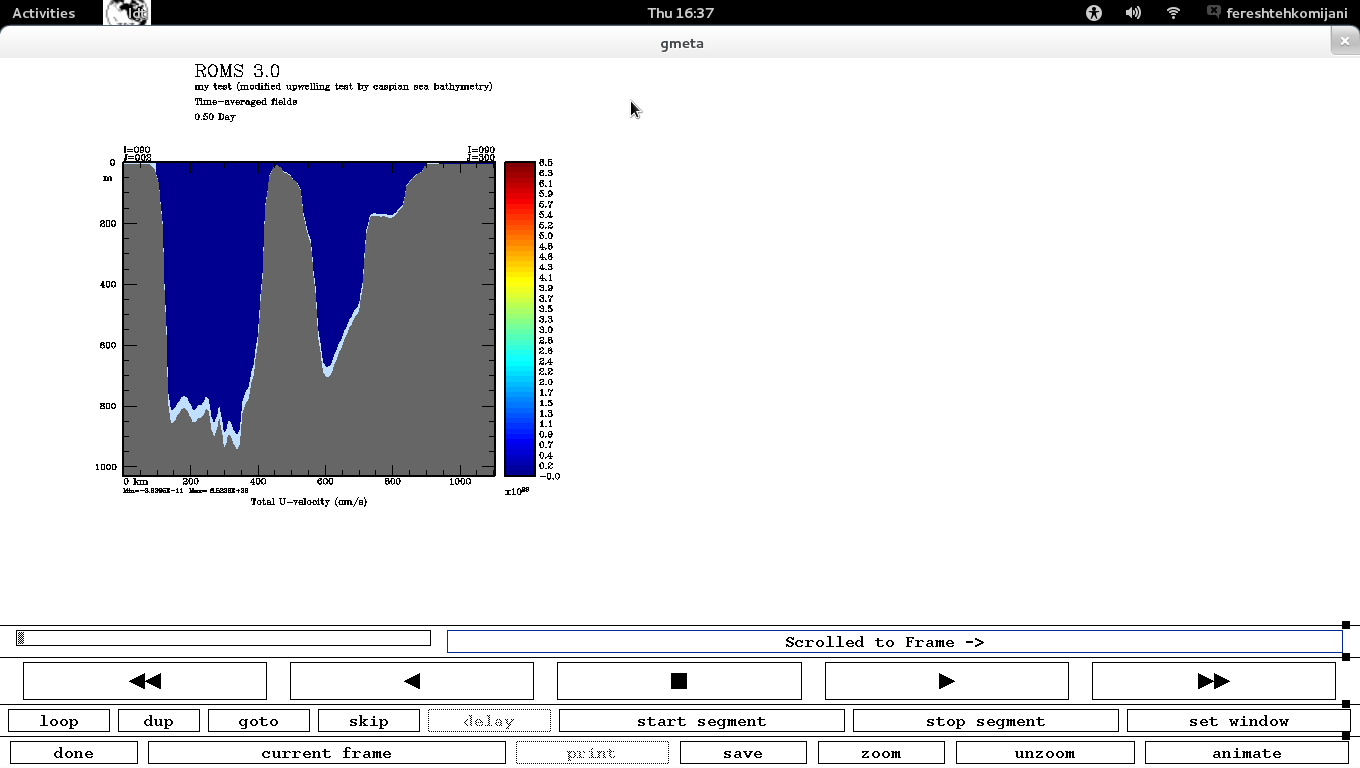The height and width of the screenshot is (768, 1360).
Task: Step backward with the left arrow button
Action: pos(411,681)
